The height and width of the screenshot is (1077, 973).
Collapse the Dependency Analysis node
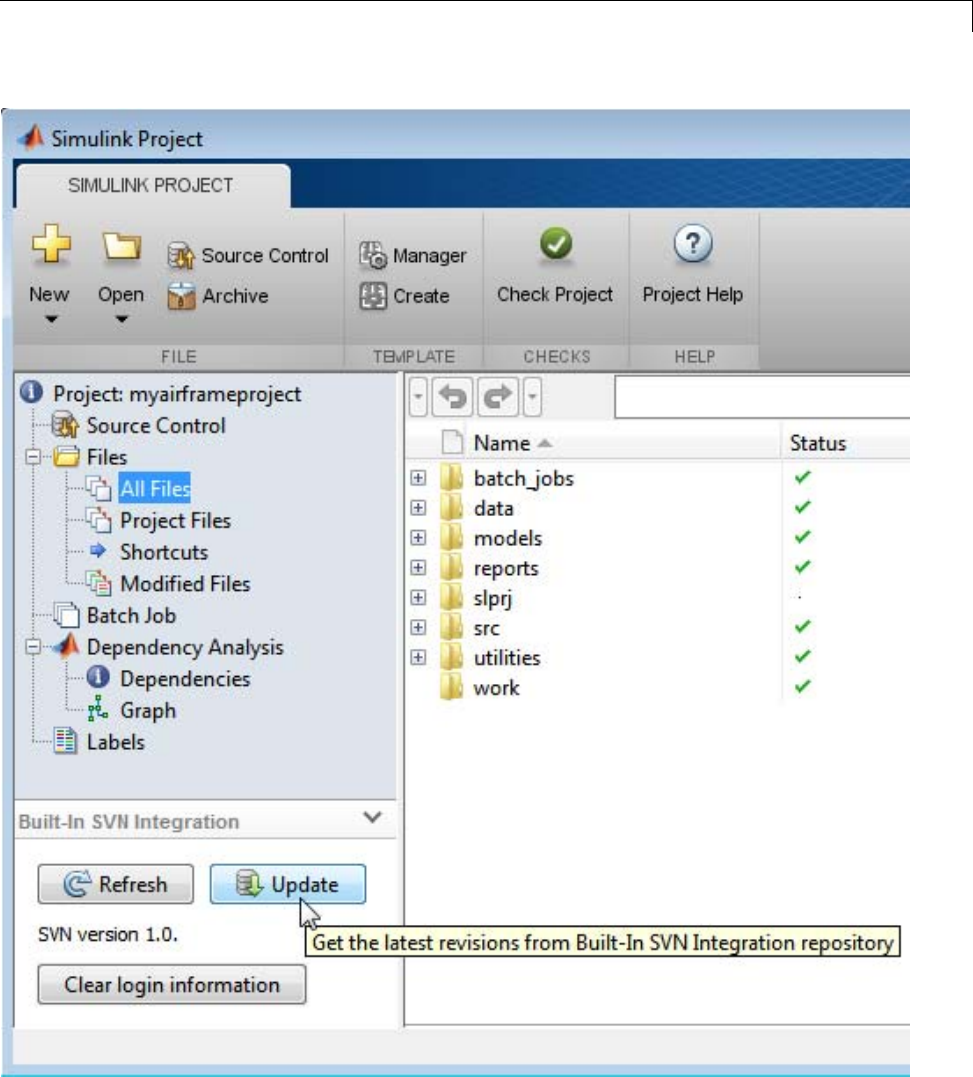[32, 646]
